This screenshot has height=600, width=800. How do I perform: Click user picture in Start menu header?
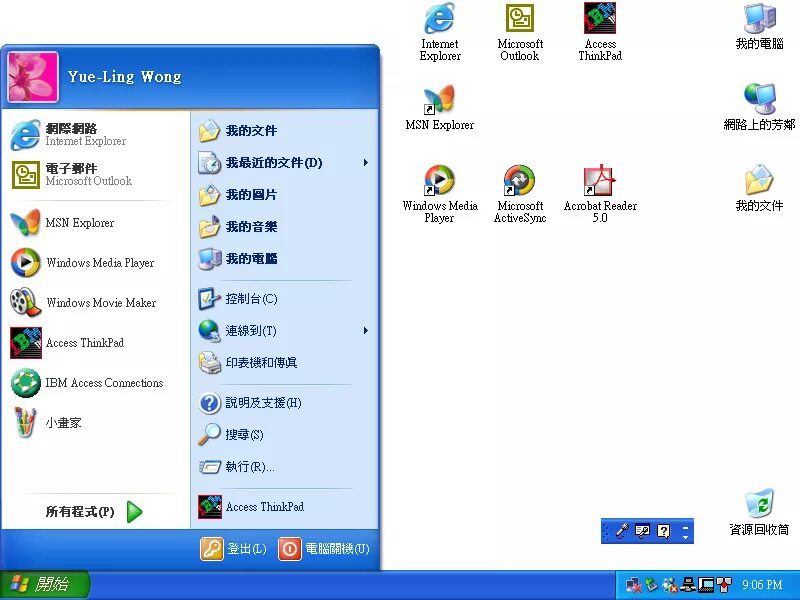(33, 77)
